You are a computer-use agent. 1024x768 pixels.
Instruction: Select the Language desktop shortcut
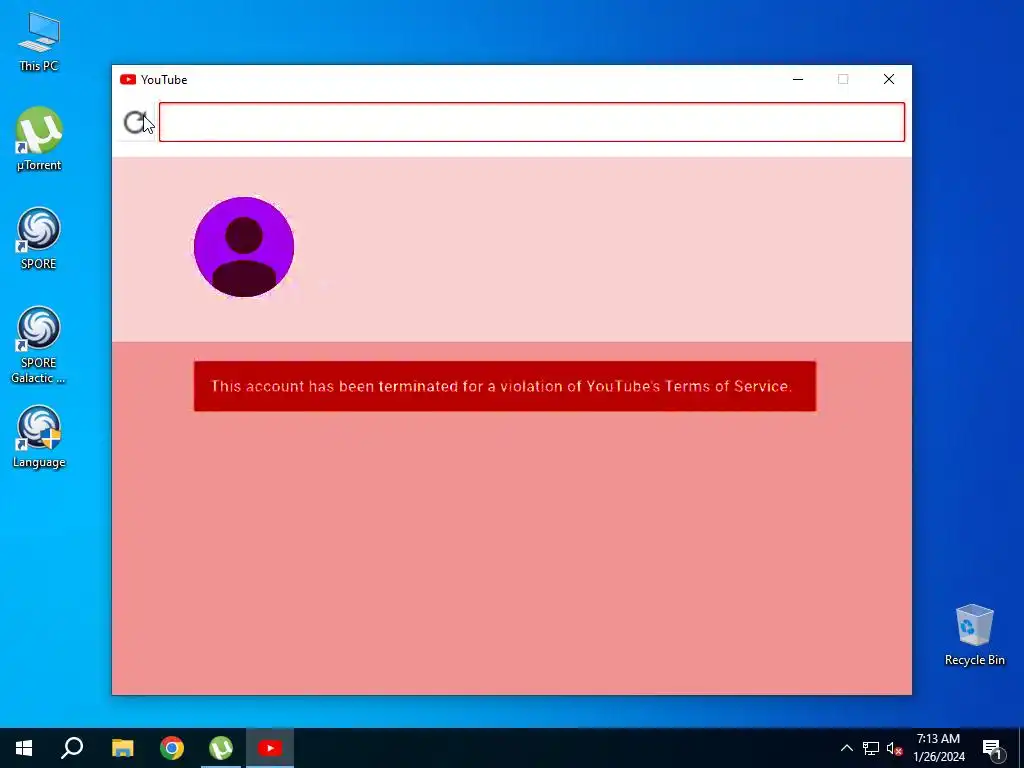(x=39, y=437)
